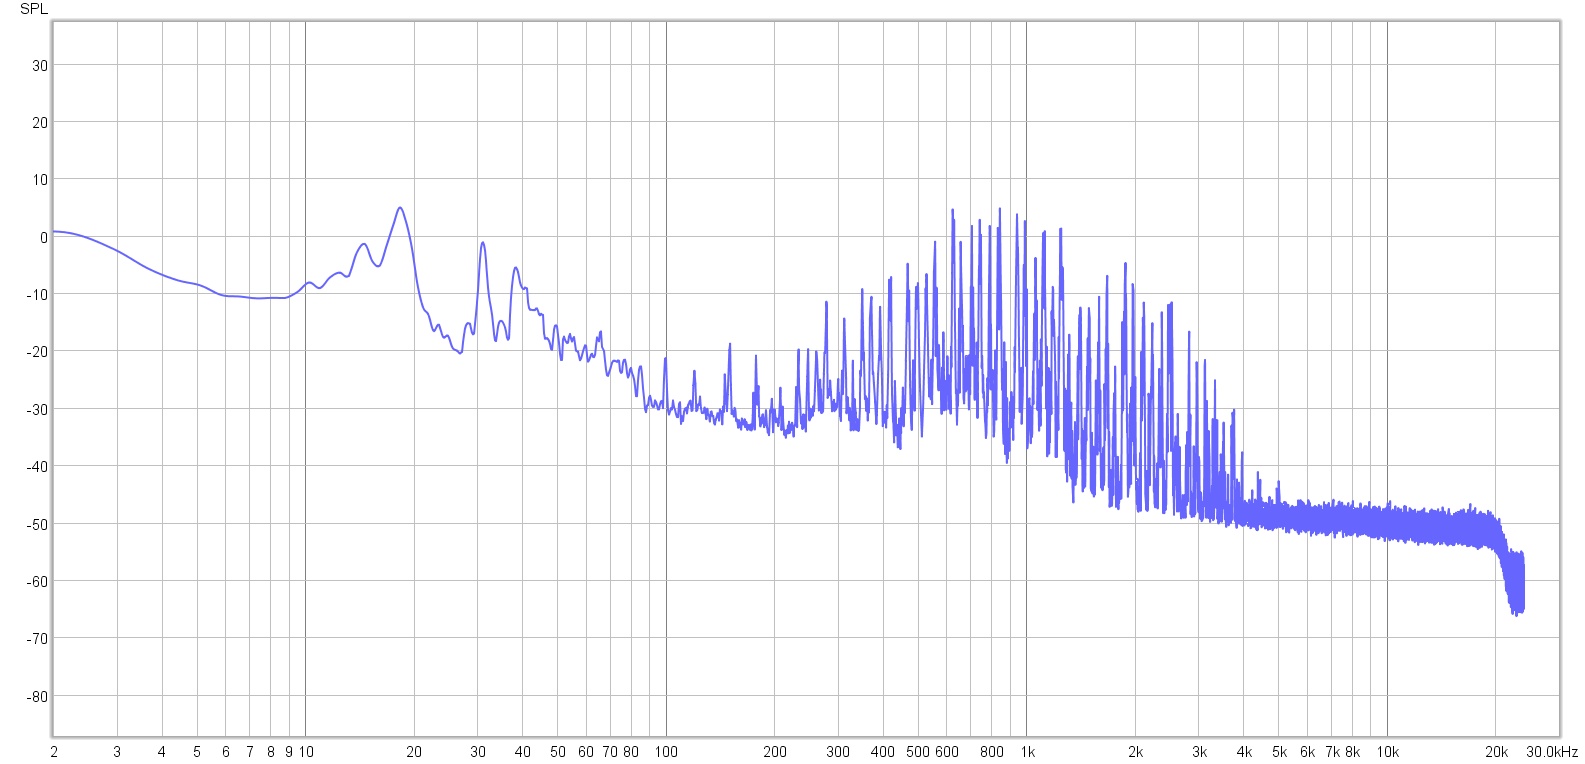Screen dimensions: 1585x764
Task: Select the 20k frequency axis label
Action: 1496,752
